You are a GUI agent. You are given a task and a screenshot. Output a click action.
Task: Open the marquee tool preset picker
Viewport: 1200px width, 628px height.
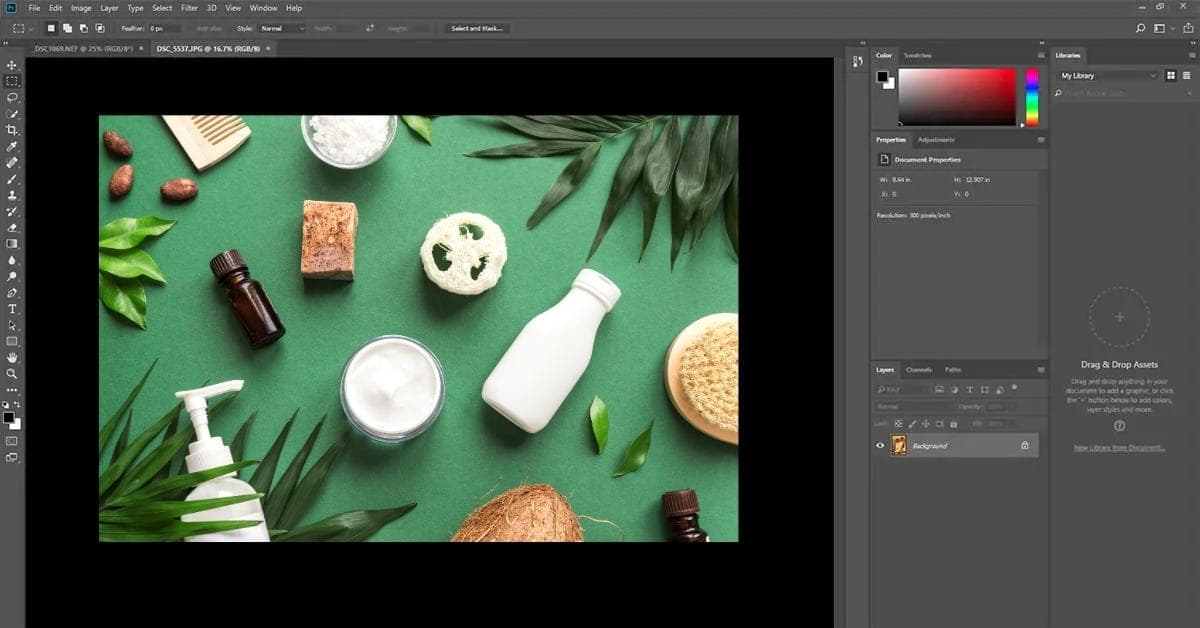23,28
